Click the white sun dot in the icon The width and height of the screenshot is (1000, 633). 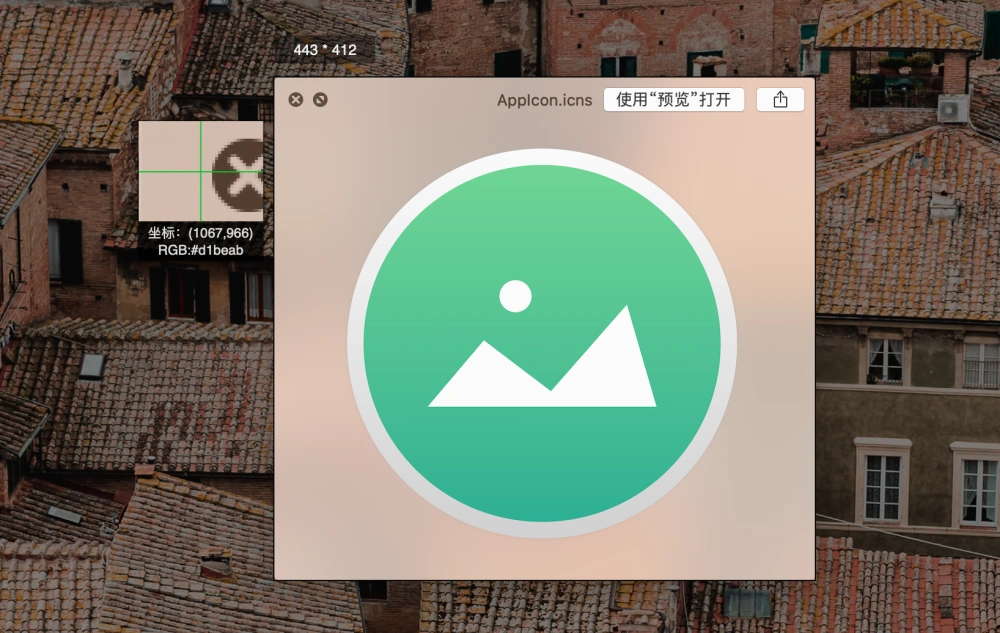515,296
